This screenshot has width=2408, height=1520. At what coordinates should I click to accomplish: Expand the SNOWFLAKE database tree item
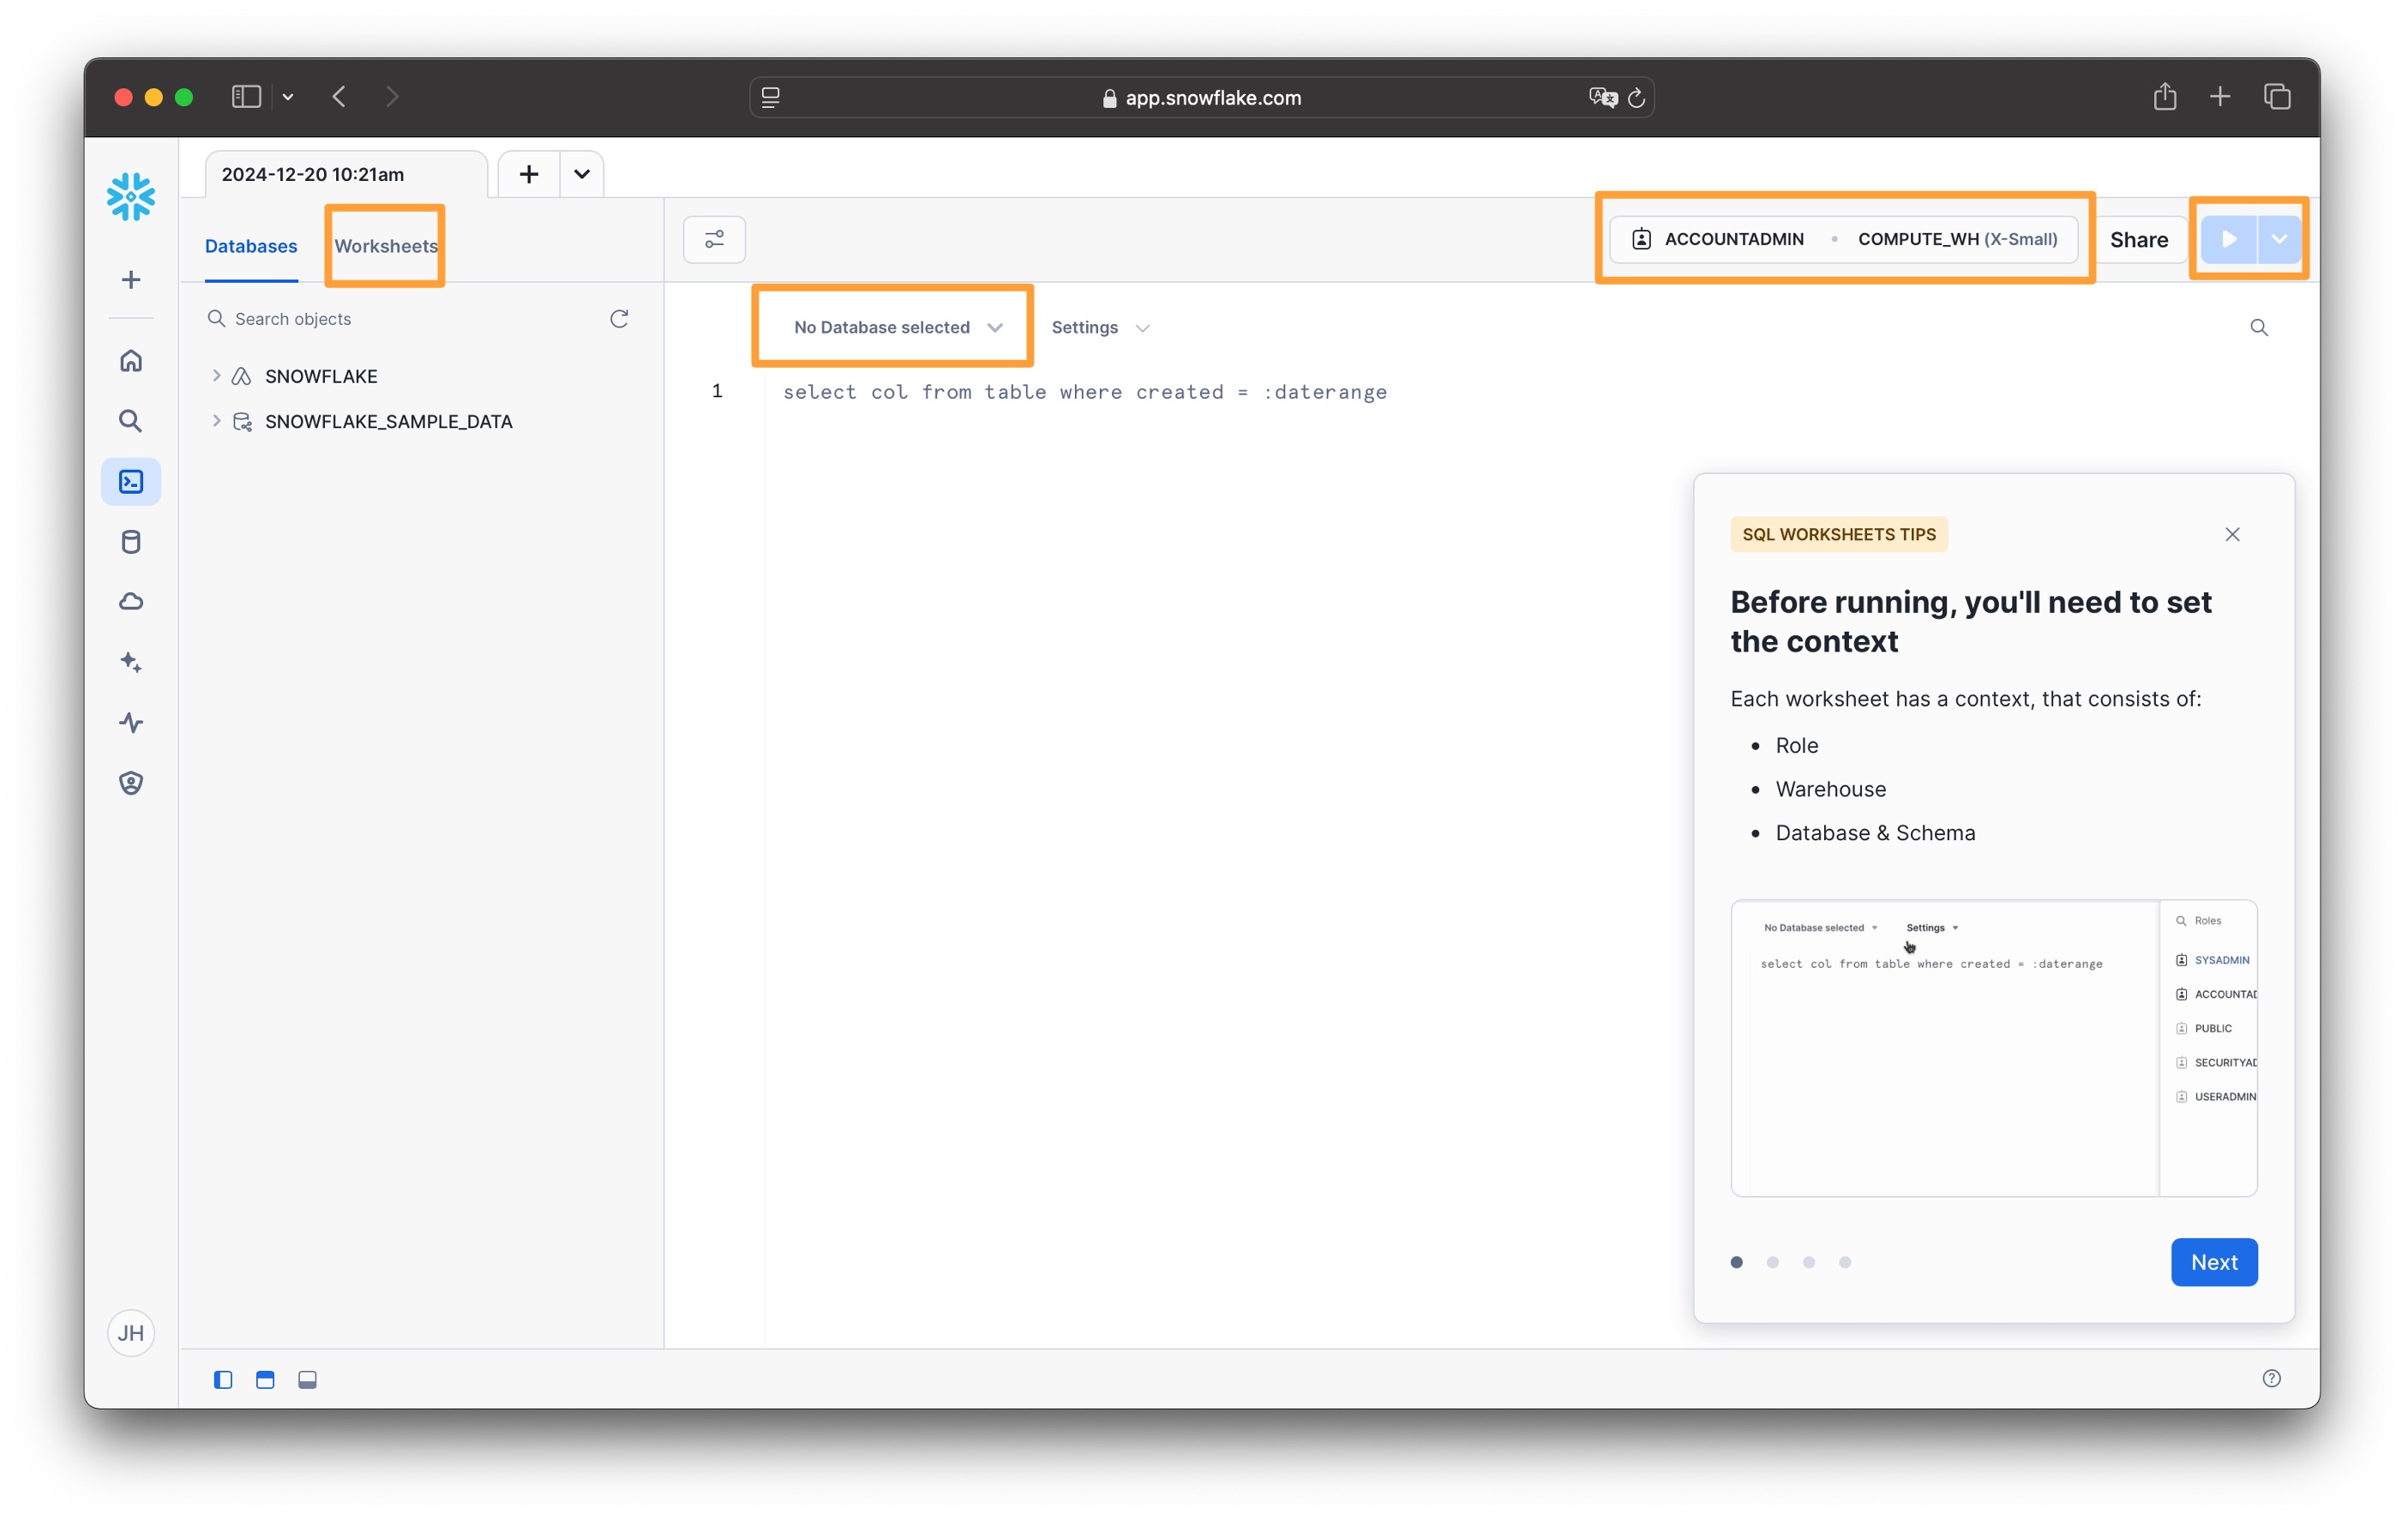(x=216, y=376)
